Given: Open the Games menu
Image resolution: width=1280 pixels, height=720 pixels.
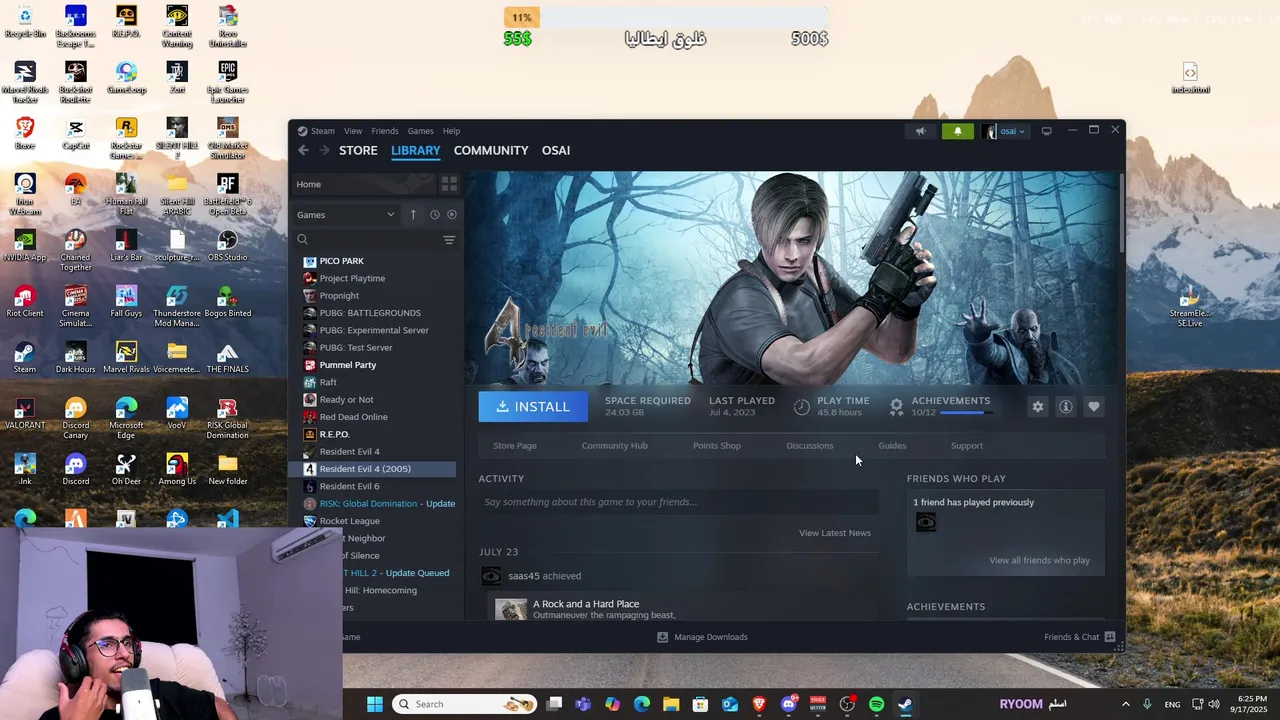Looking at the screenshot, I should pos(420,131).
